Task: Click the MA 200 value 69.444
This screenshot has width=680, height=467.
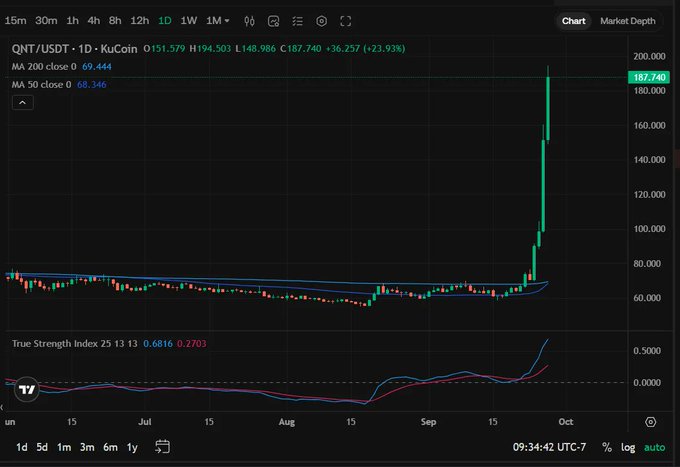Action: click(x=97, y=66)
